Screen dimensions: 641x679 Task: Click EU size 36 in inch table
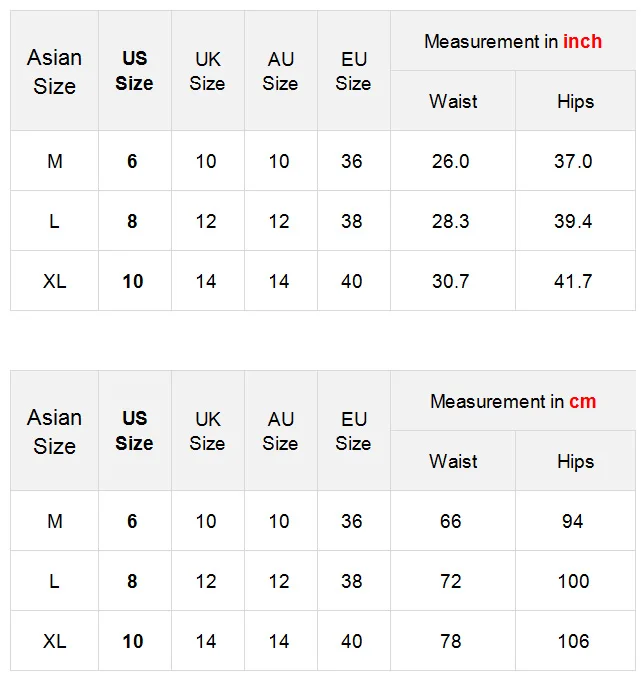(x=352, y=161)
